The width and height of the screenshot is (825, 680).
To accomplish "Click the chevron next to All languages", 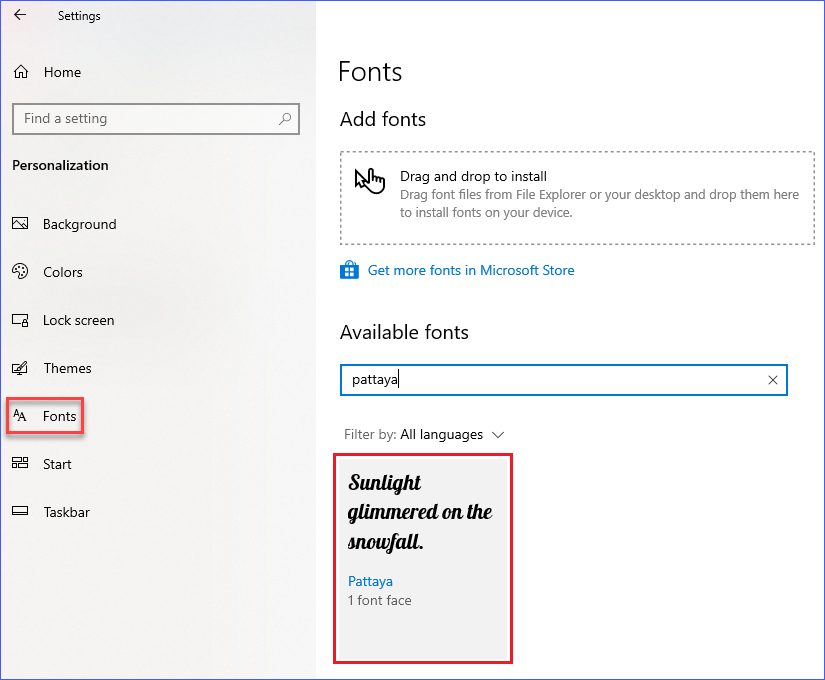I will click(x=498, y=435).
